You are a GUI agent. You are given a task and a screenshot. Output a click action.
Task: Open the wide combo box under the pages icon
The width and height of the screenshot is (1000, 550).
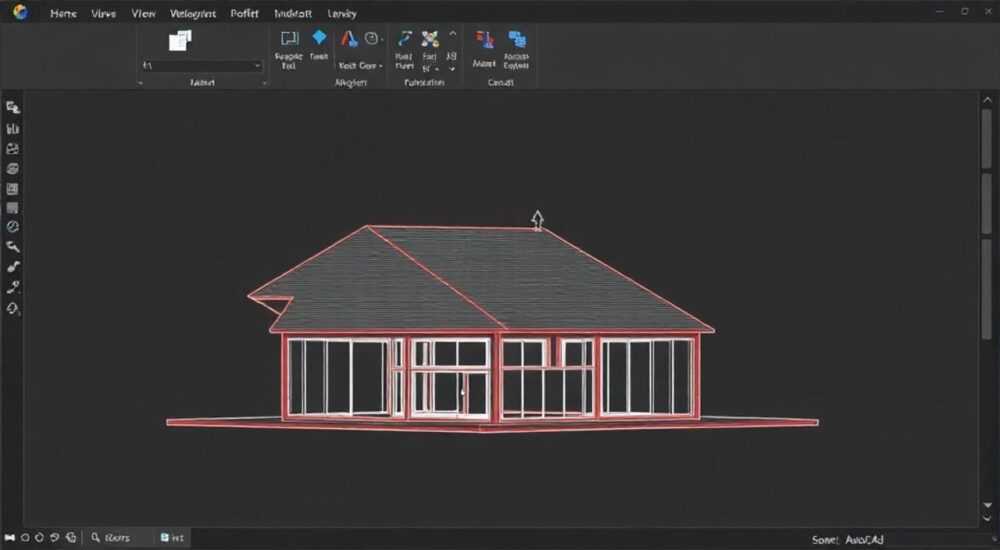[202, 66]
